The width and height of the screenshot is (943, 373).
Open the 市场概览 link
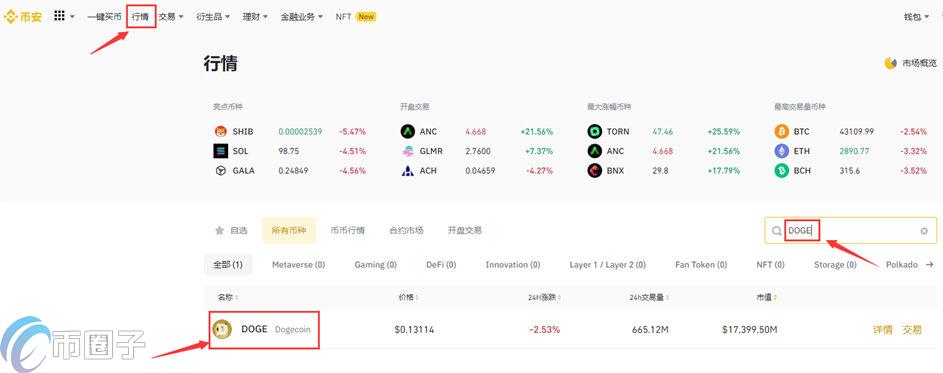pyautogui.click(x=919, y=63)
